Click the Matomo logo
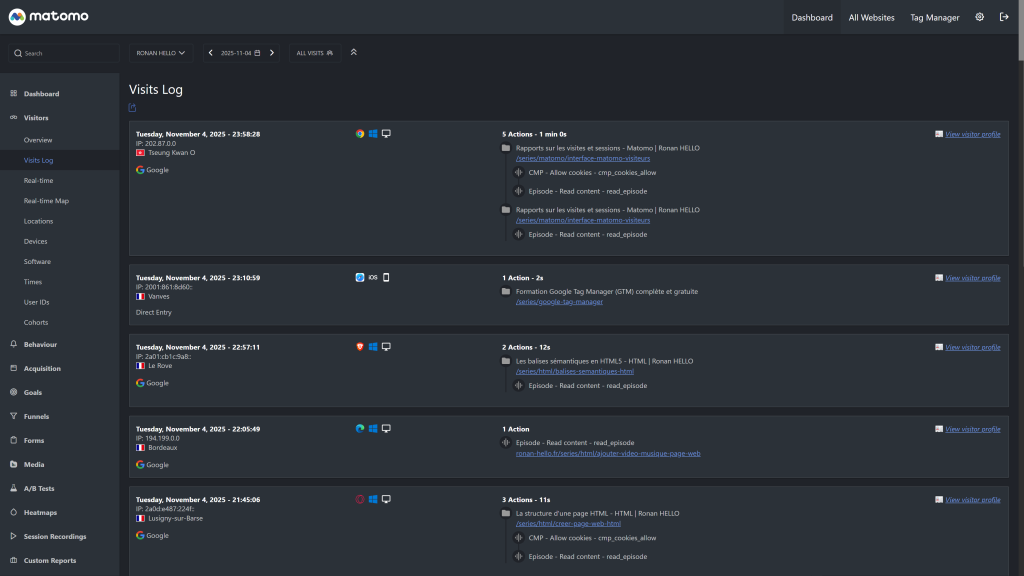Image resolution: width=1024 pixels, height=576 pixels. (x=50, y=17)
